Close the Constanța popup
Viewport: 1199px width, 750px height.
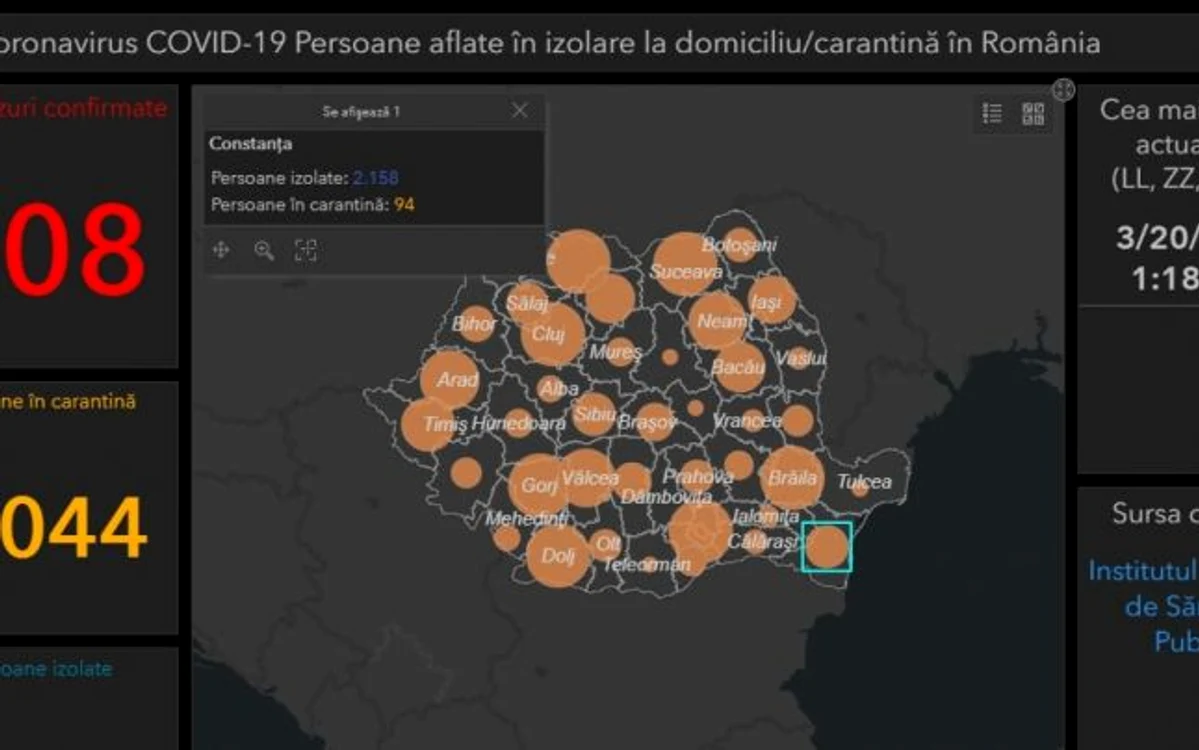pos(519,111)
